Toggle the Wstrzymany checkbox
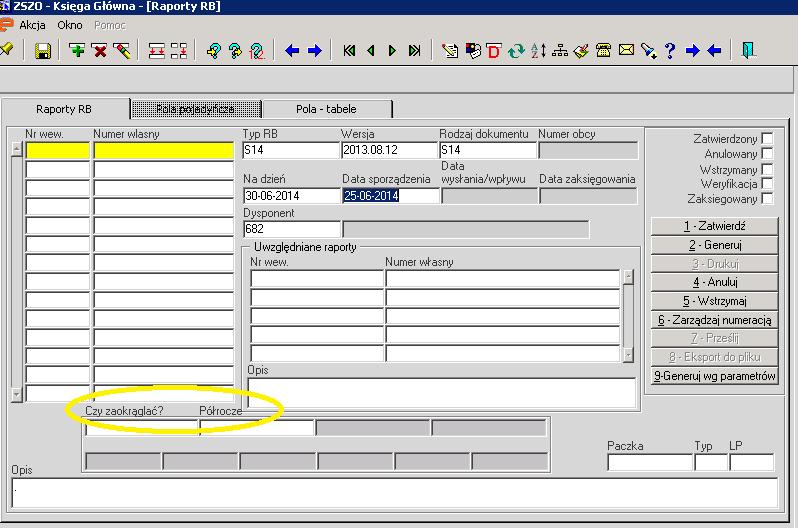Viewport: 798px width, 528px height. (767, 169)
